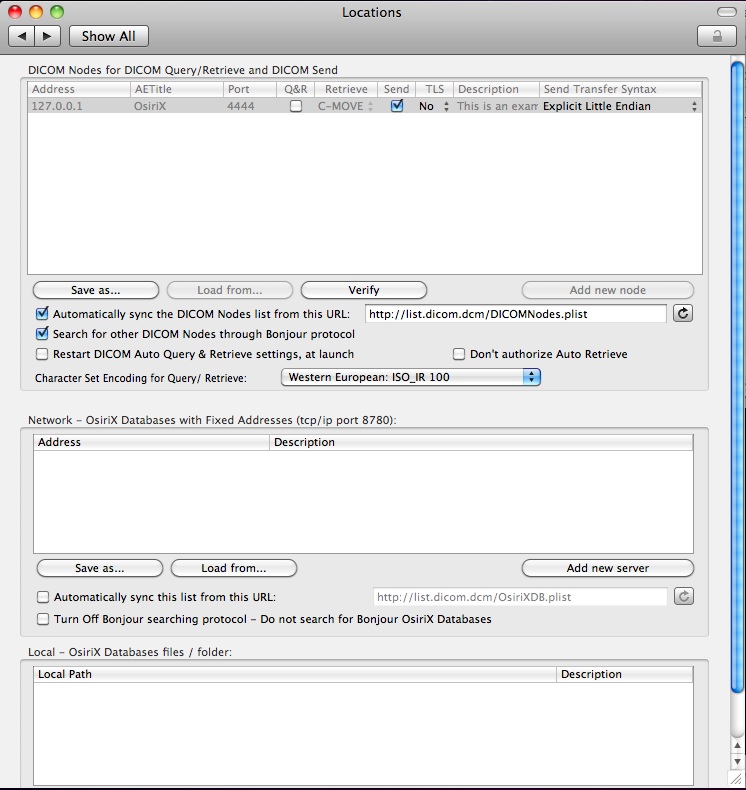Open Character Set Encoding dropdown

(411, 377)
